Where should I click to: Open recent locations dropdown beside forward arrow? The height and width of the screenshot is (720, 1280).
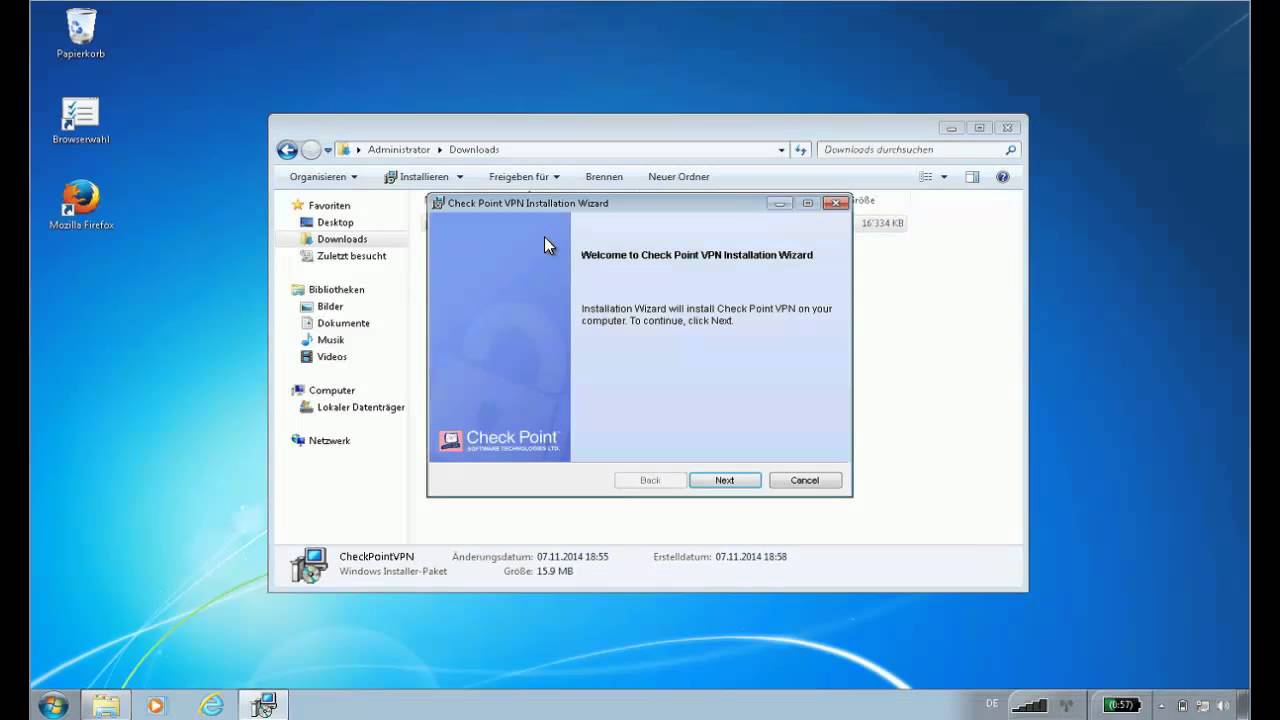point(328,150)
